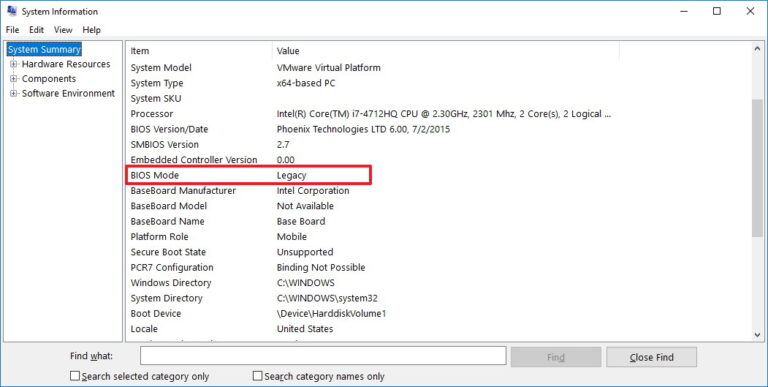Expand the Software Environment node
The image size is (768, 387).
pyautogui.click(x=14, y=94)
